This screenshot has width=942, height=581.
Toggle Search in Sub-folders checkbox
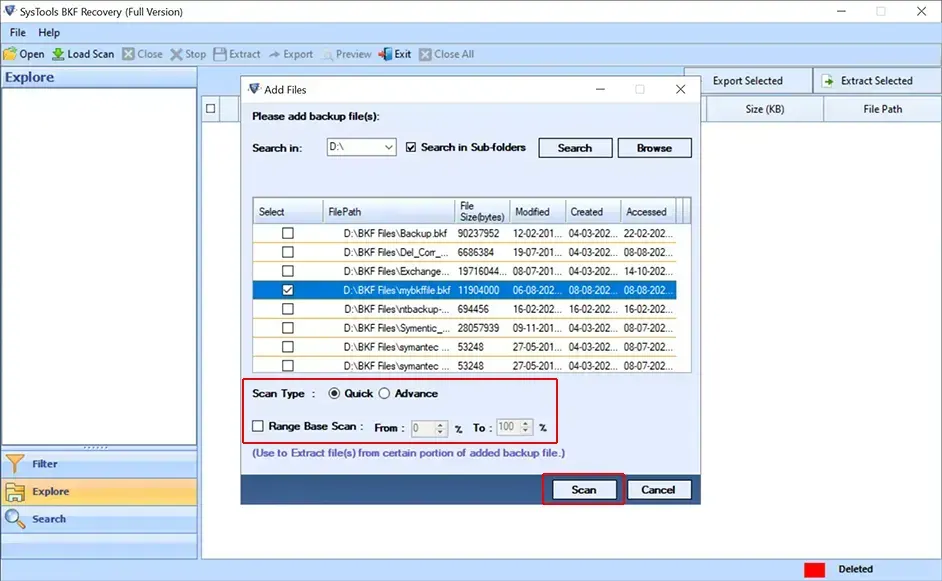pos(411,147)
